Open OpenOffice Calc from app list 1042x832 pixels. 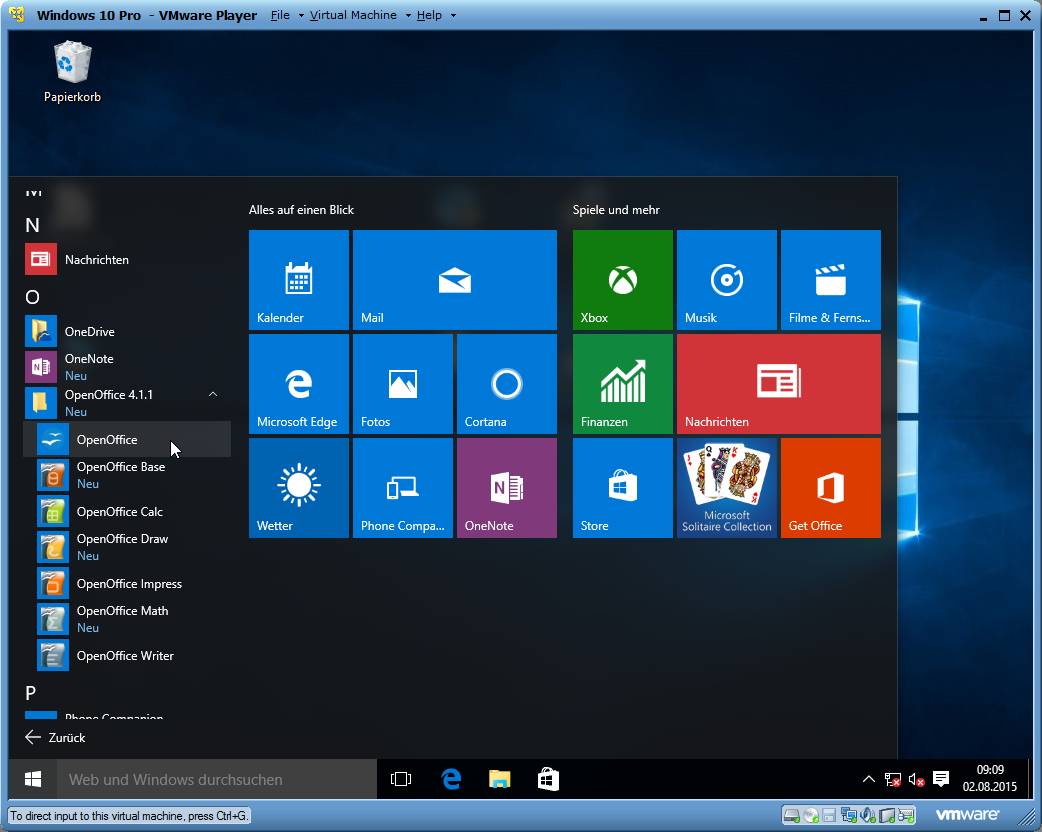(119, 512)
